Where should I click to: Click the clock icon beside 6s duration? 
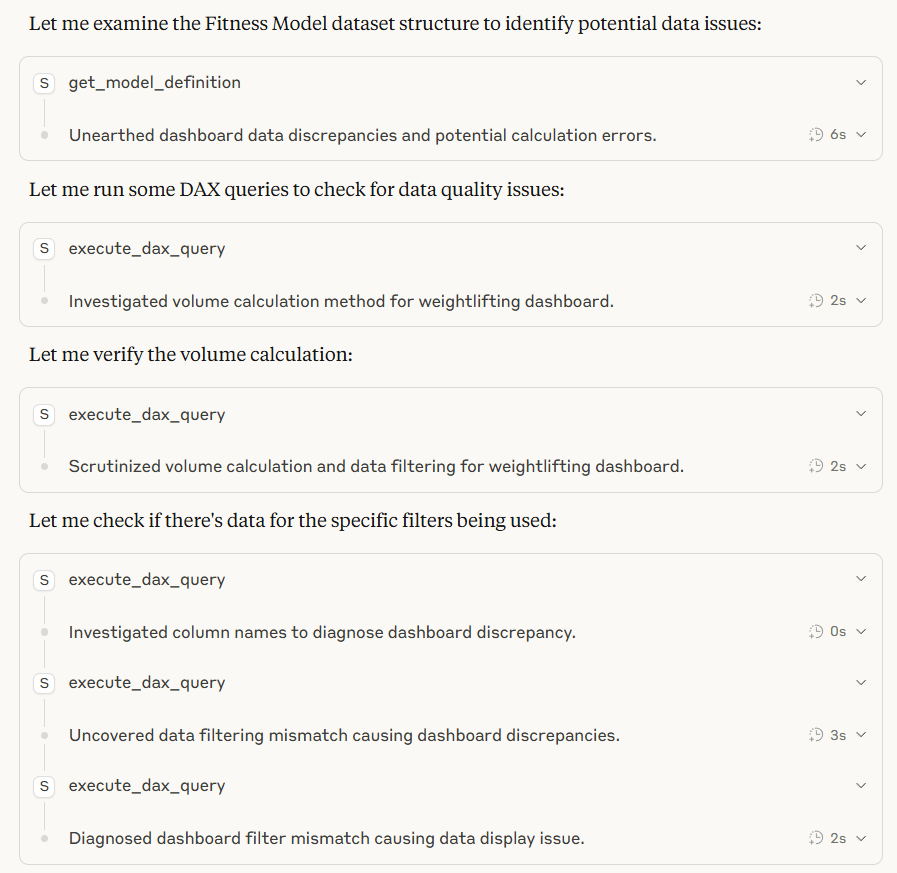click(x=816, y=135)
